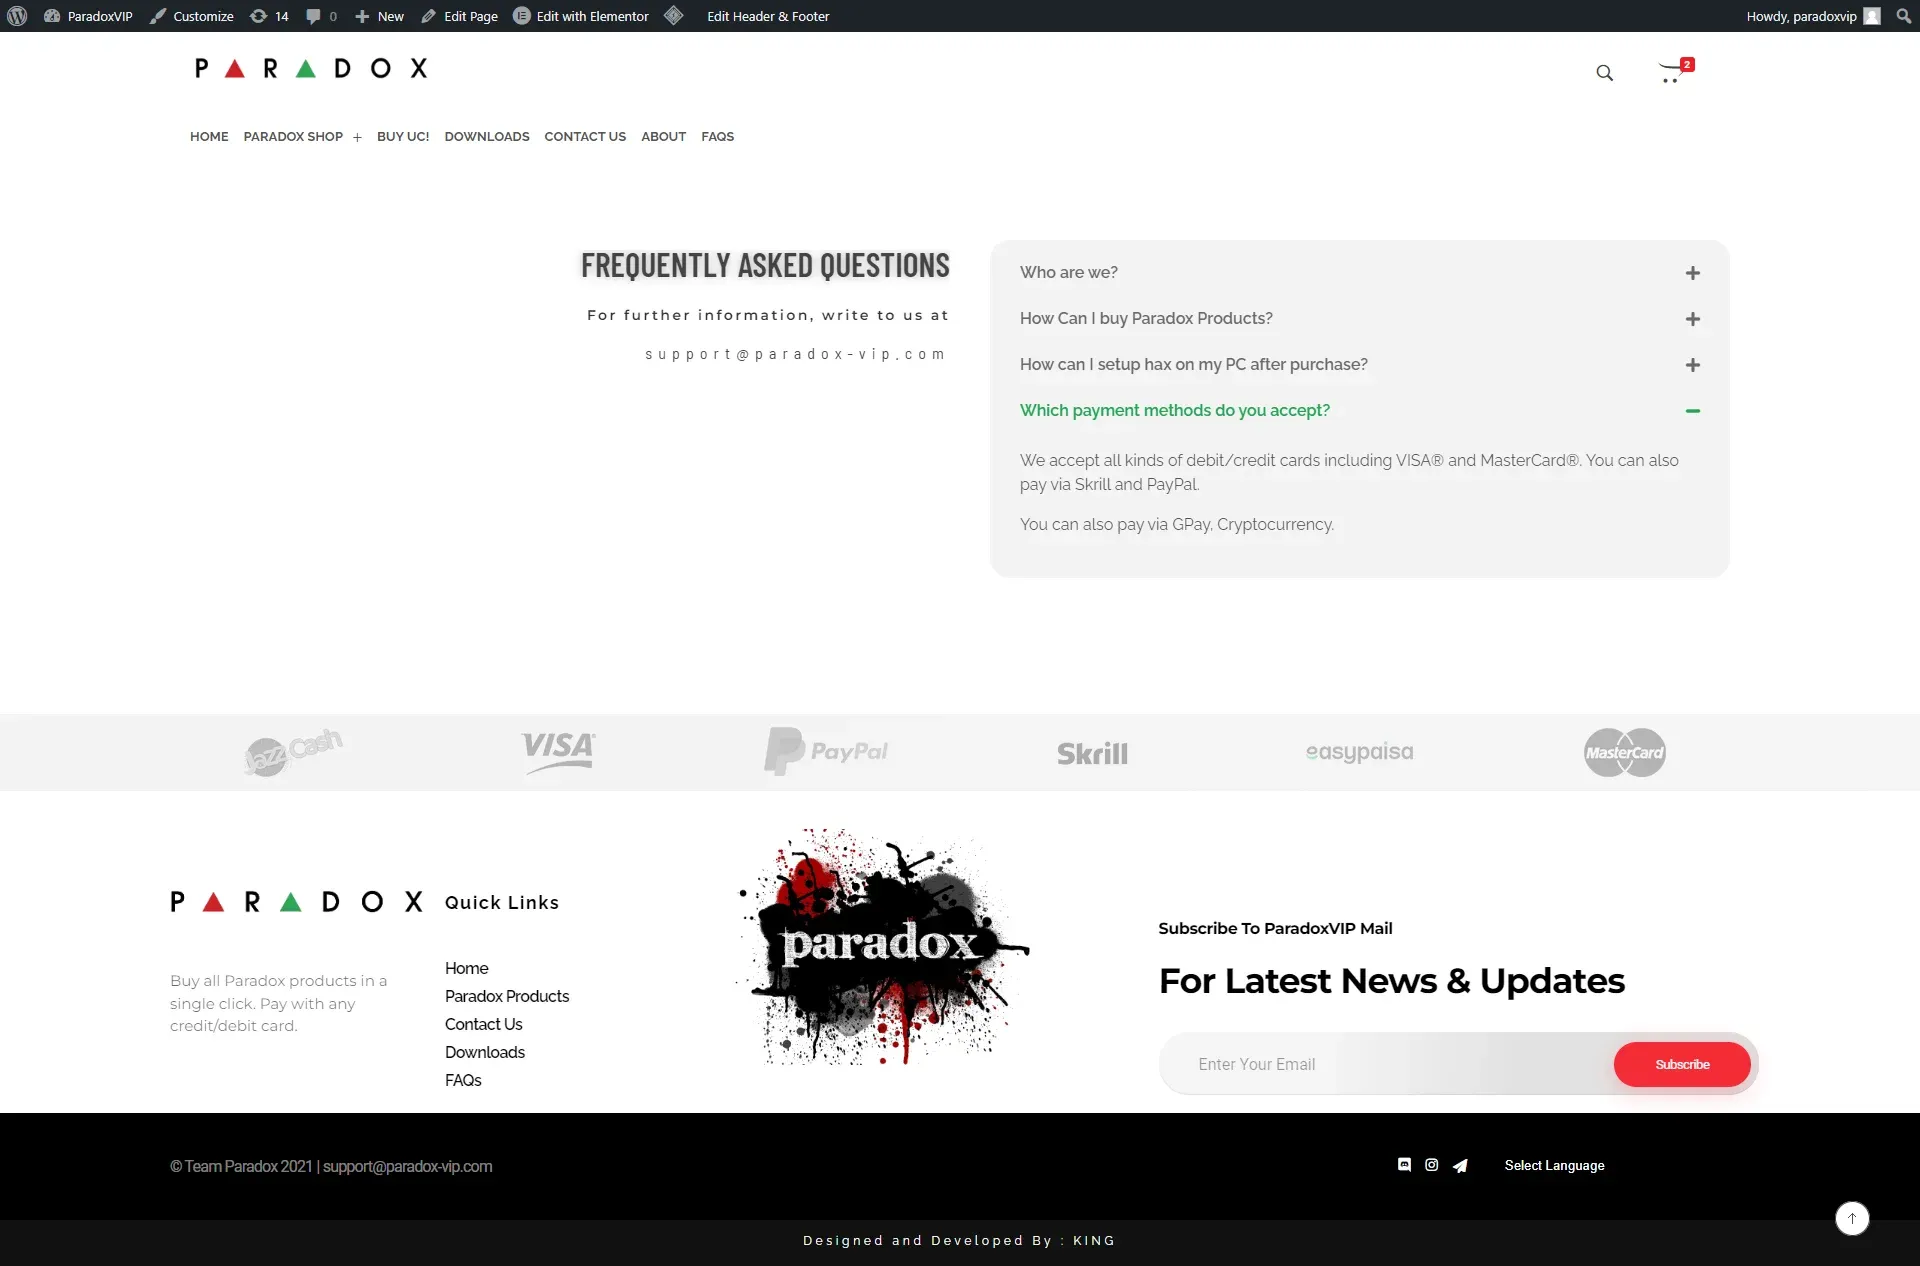Expand Paradox Shop submenu plus

[x=357, y=137]
